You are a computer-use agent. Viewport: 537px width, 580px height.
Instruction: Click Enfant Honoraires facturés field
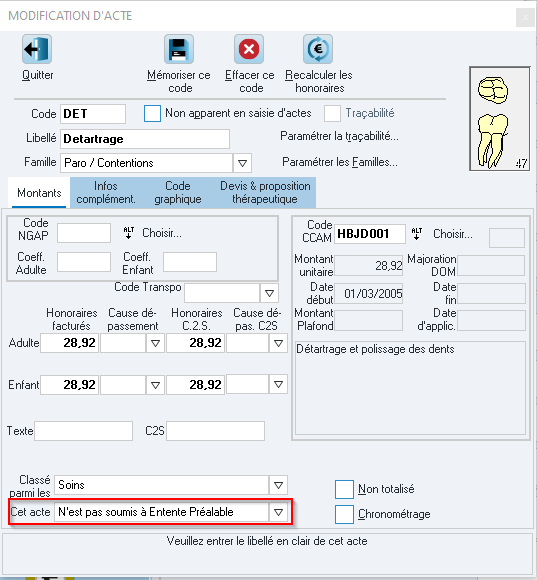[x=70, y=385]
